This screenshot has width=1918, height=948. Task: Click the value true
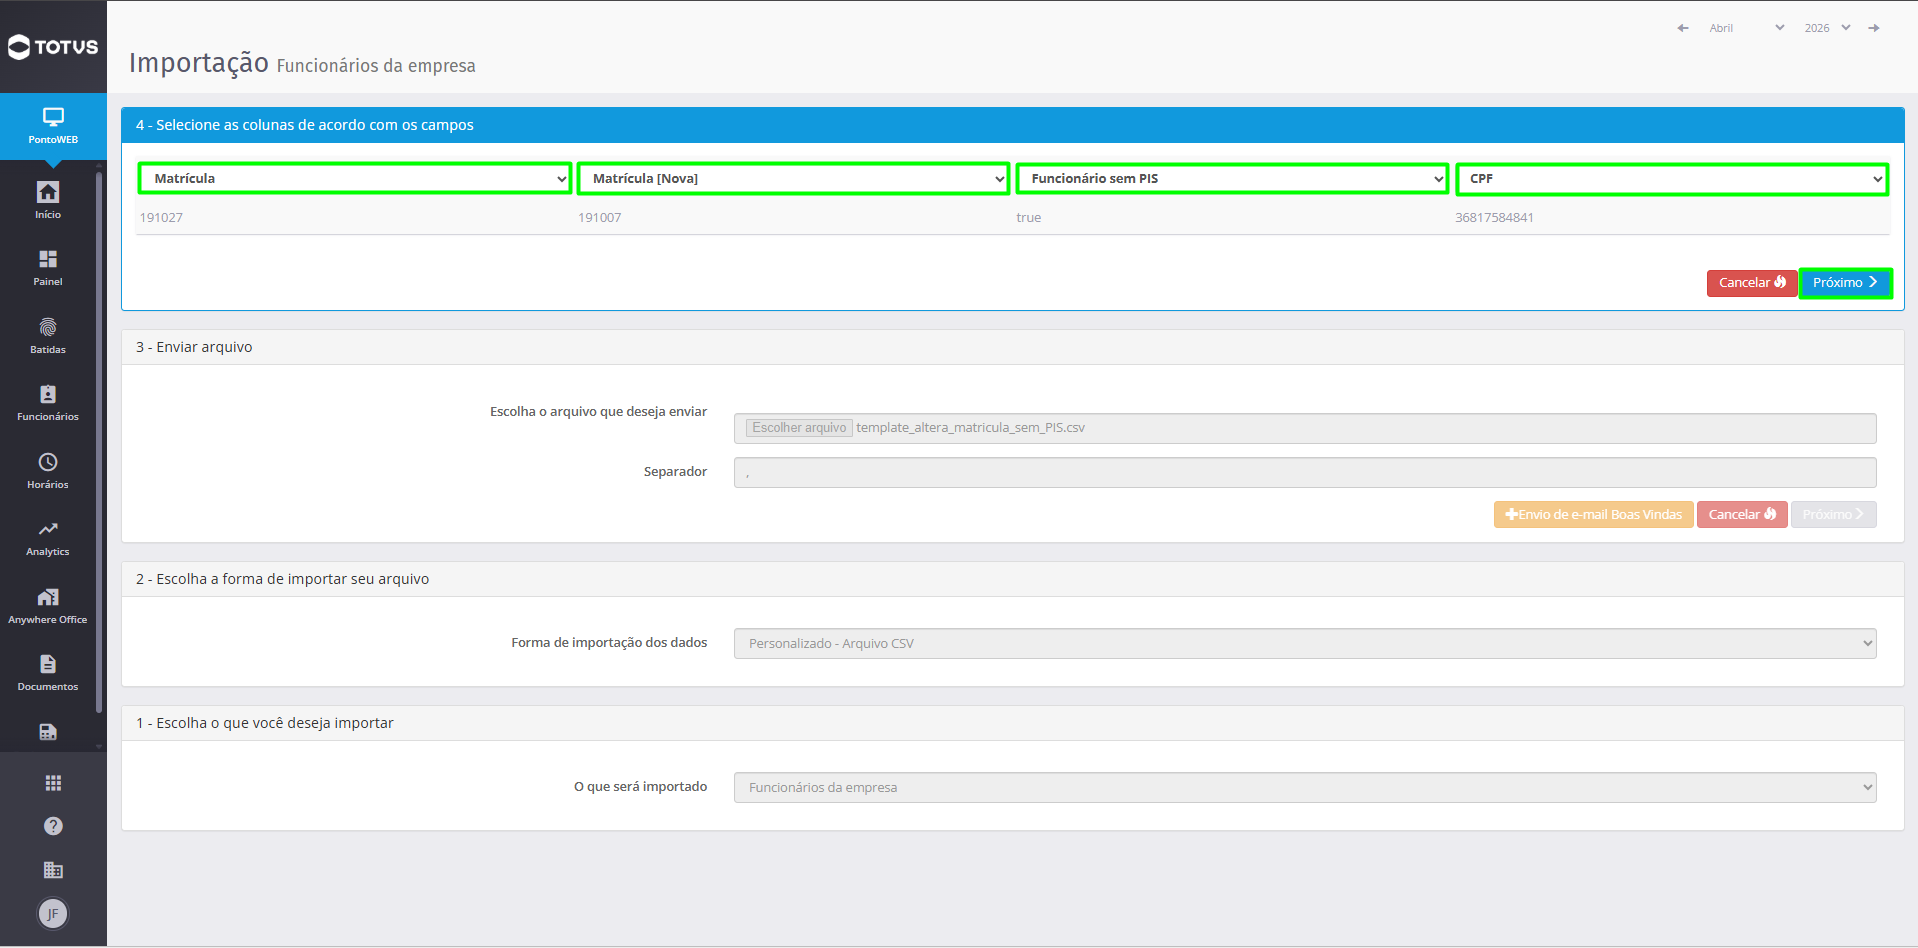pos(1029,218)
